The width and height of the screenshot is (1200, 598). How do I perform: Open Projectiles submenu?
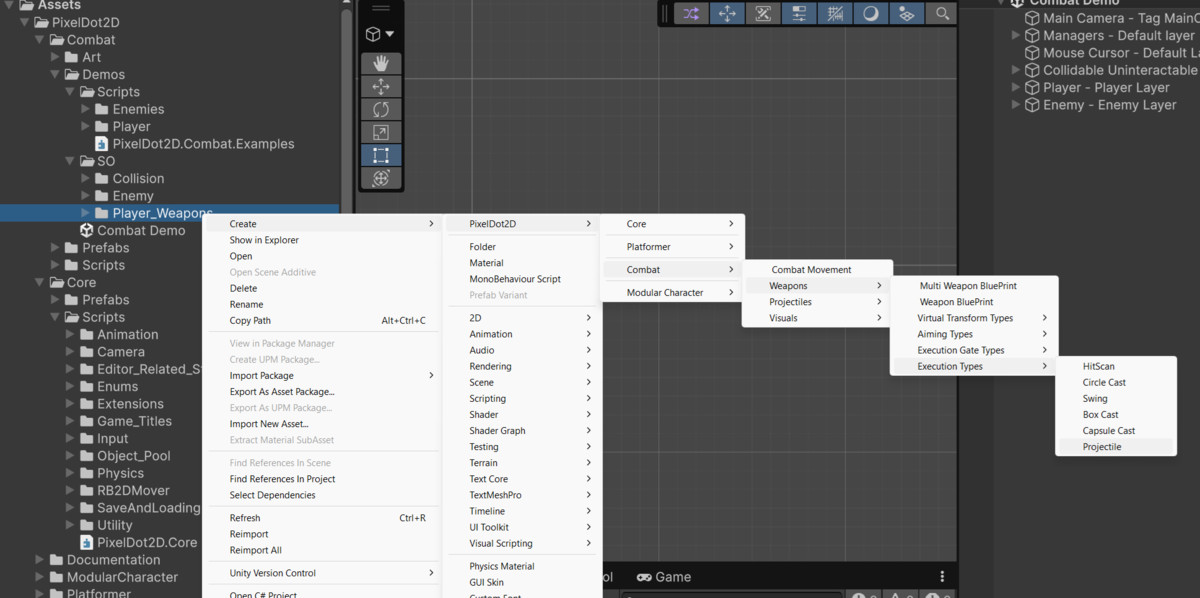(817, 302)
